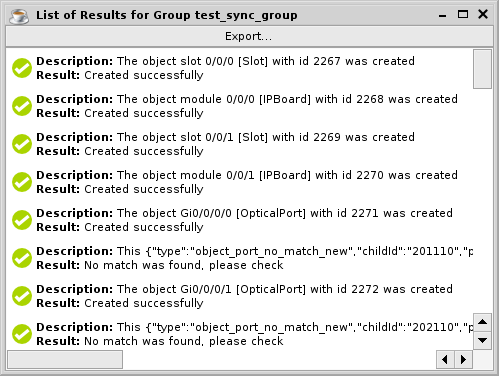Viewport: 499px width, 376px height.
Task: Click check icon for childId 201110 entry
Action: click(22, 258)
